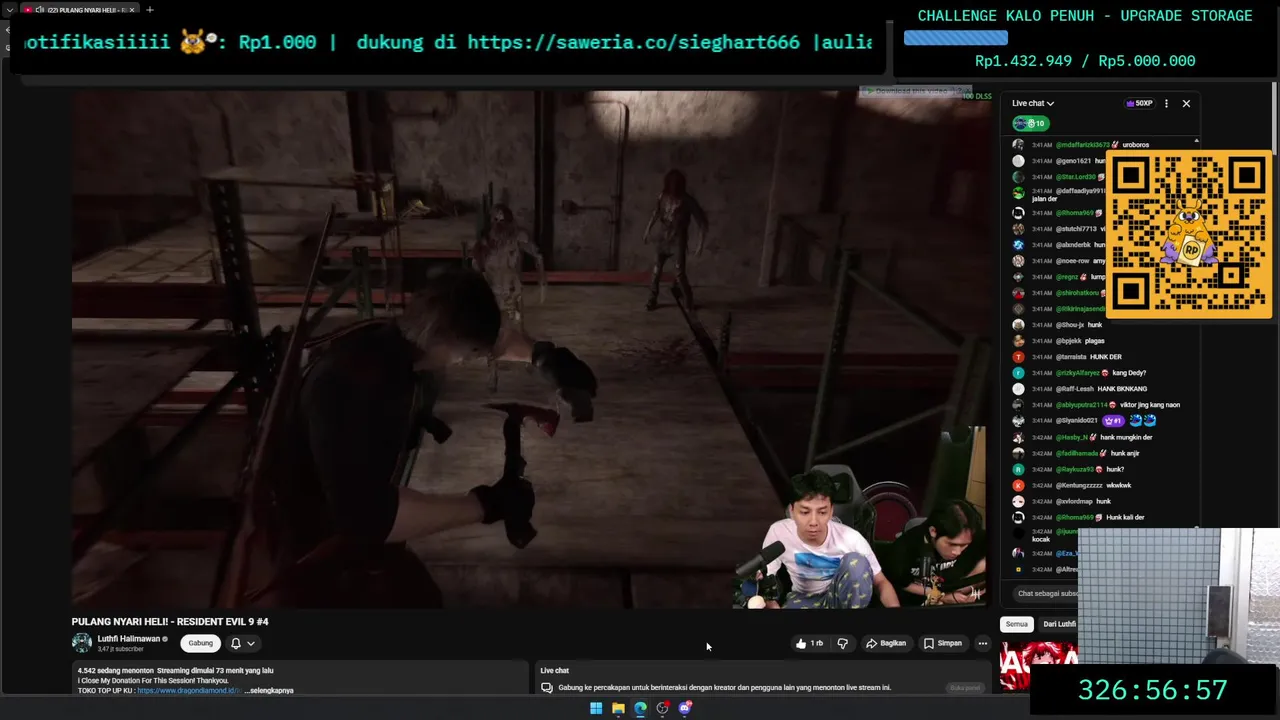This screenshot has width=1280, height=720.
Task: Click chat user @Slyanido021
Action: (x=1077, y=421)
